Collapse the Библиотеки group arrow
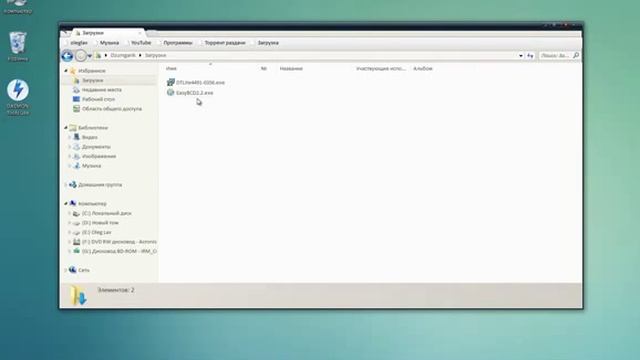Viewport: 640px width, 360px height. click(66, 128)
